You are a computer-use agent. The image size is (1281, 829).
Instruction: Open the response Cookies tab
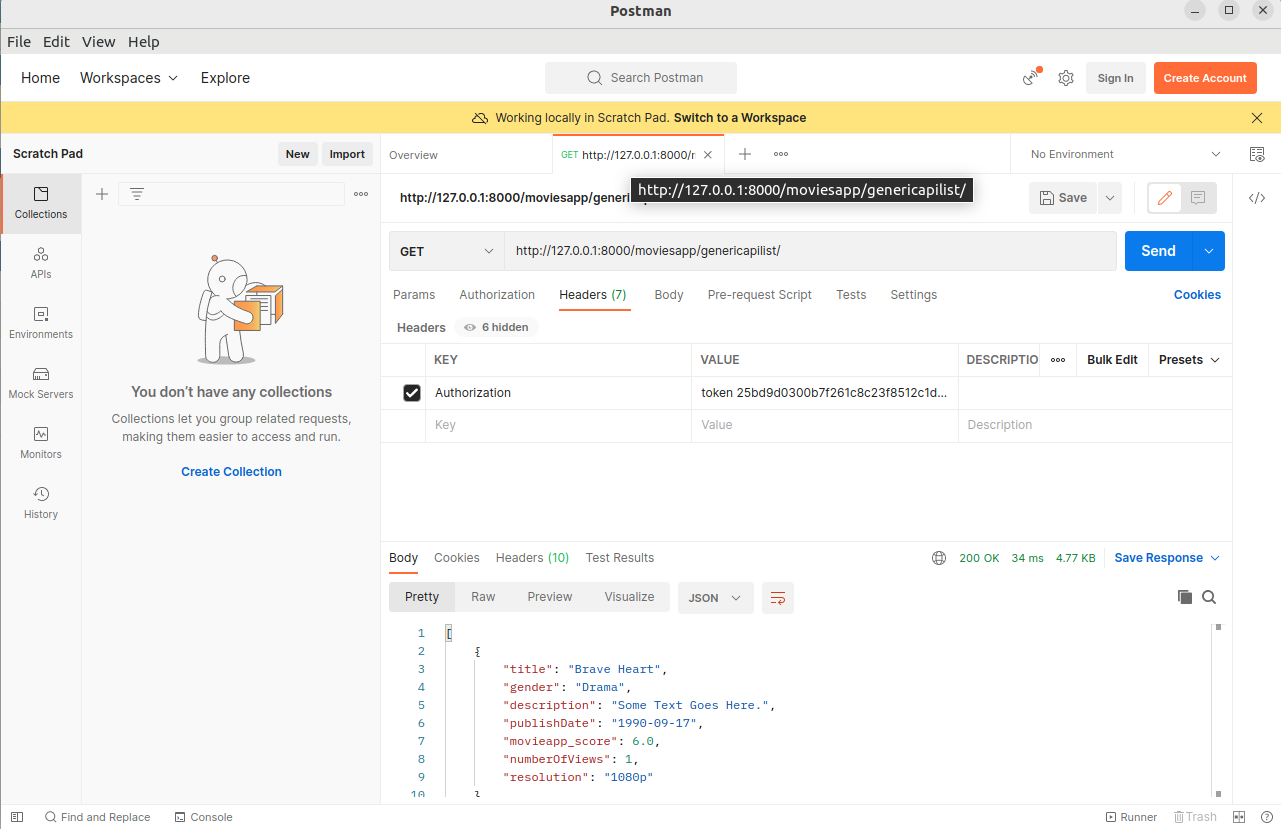(457, 558)
